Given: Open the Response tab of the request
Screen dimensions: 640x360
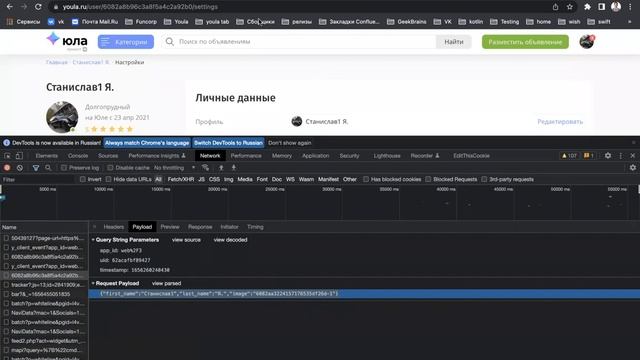Looking at the screenshot, I should 200,227.
